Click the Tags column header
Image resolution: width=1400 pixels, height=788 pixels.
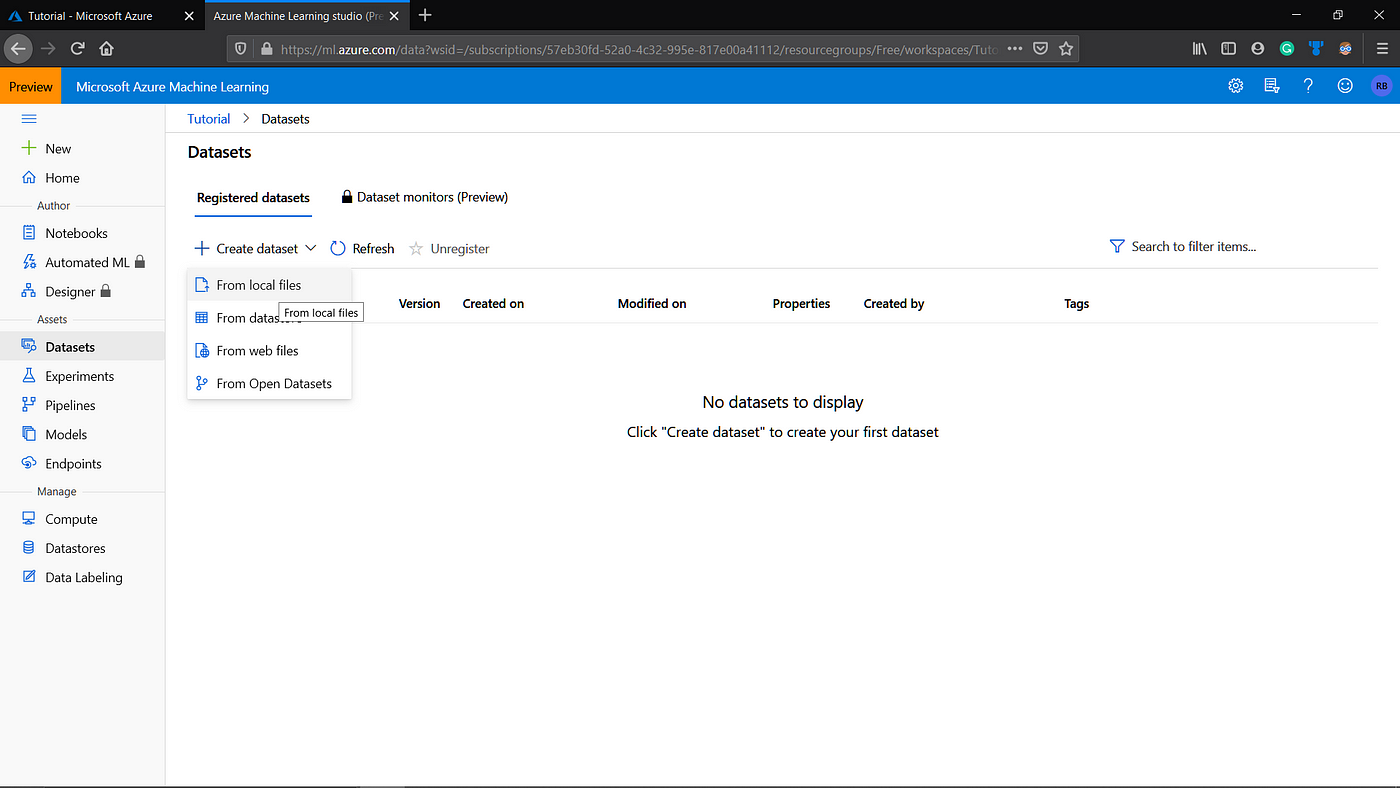[1076, 304]
